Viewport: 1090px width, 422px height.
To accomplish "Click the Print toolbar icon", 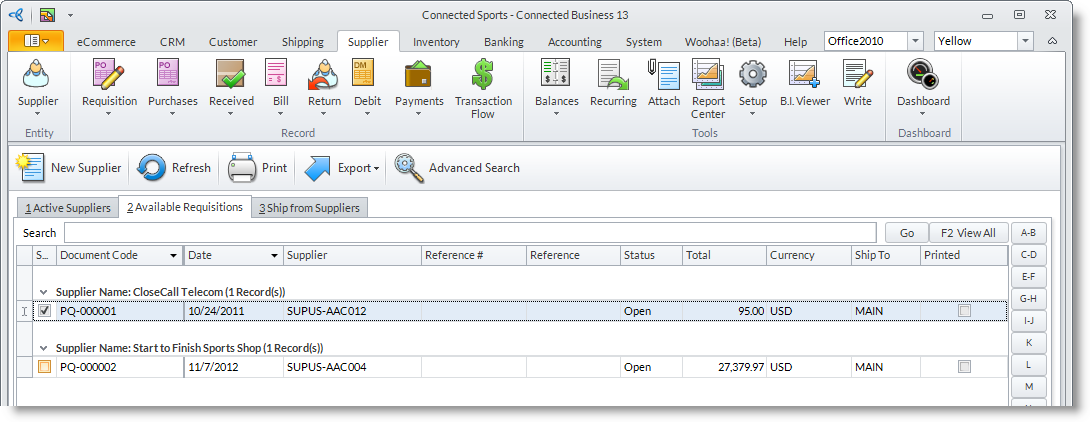I will [242, 168].
